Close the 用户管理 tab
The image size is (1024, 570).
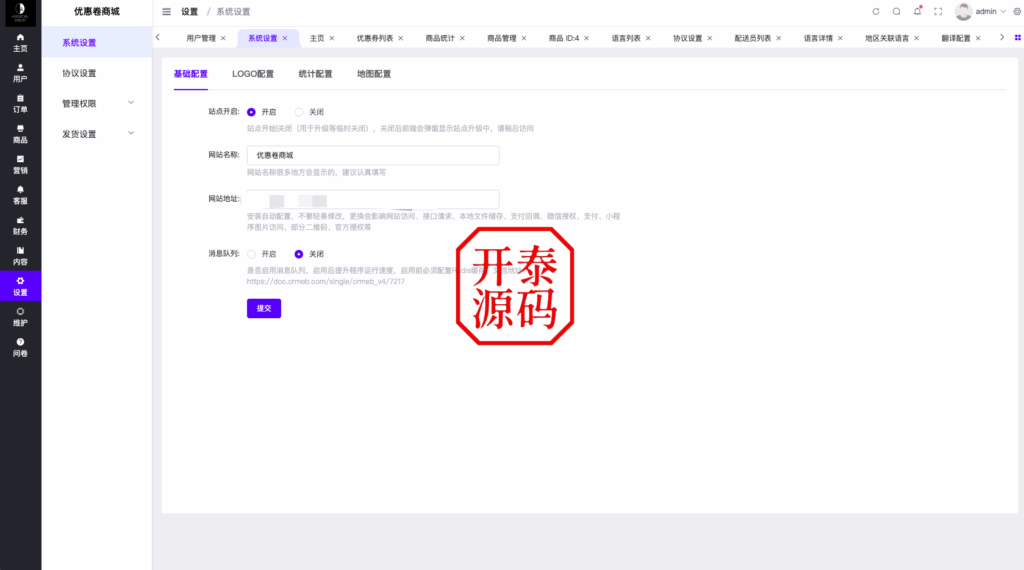coord(223,39)
